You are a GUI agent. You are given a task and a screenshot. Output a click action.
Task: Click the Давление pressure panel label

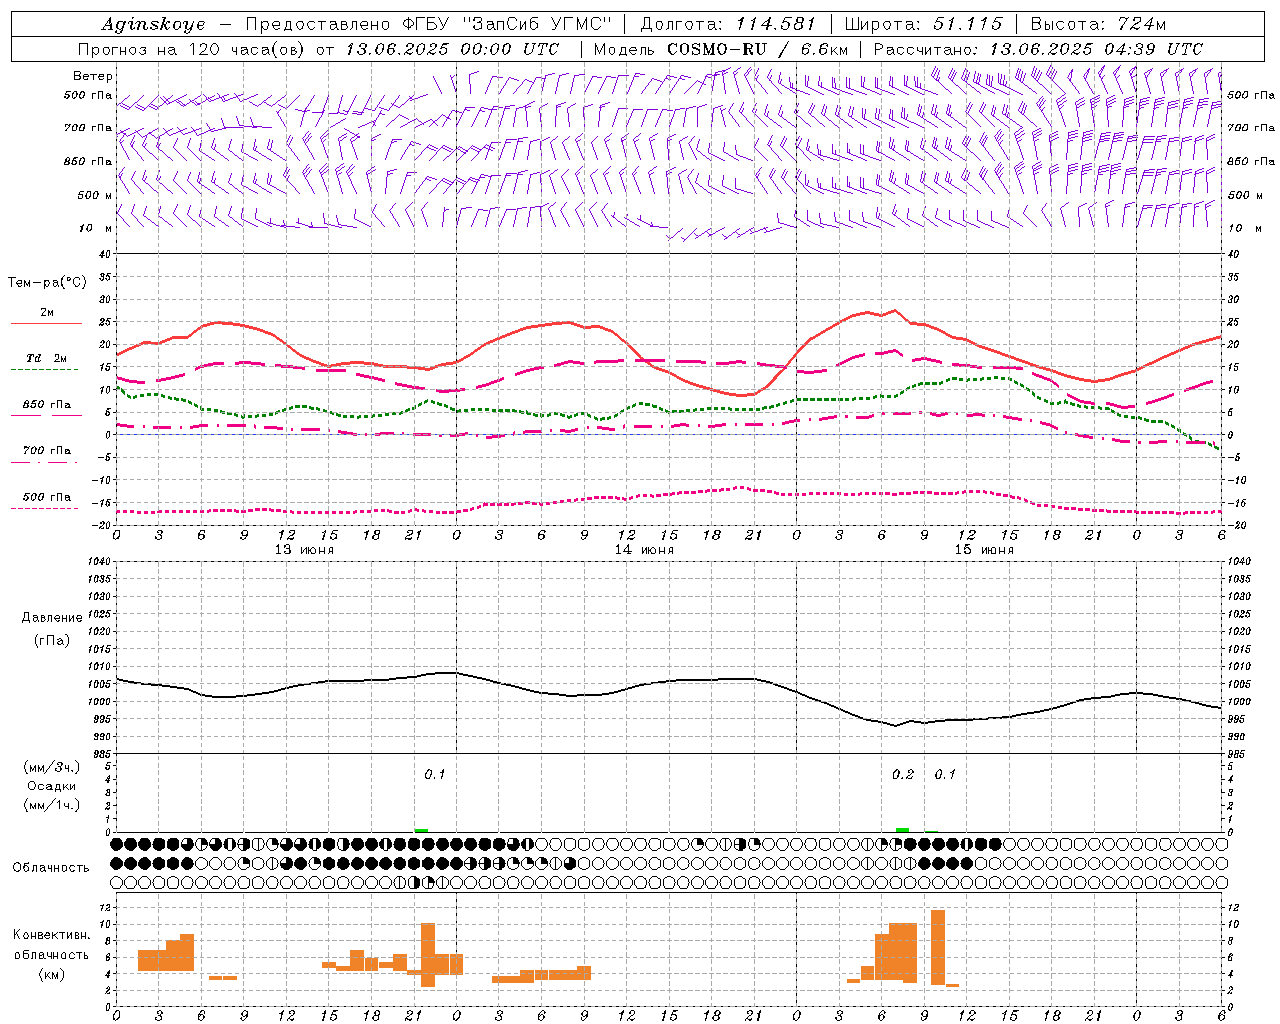[52, 618]
